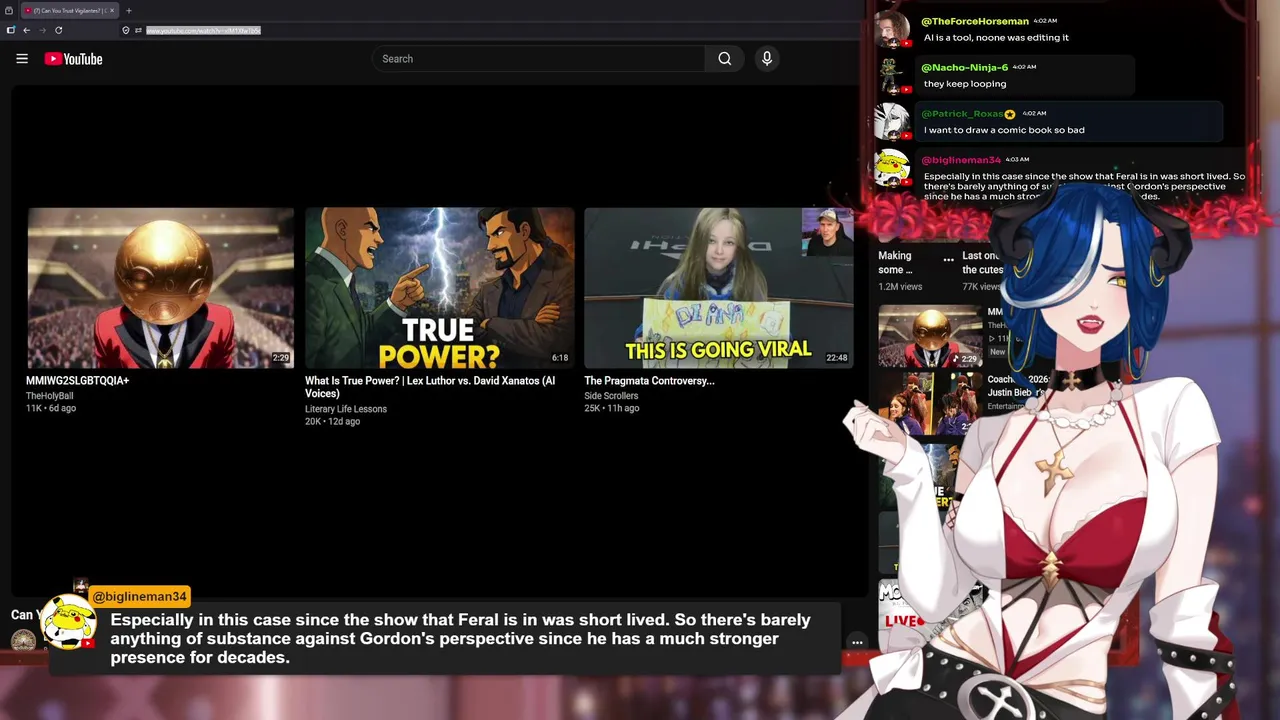Click the MMIWG2SLGBTQQIA+ video title
The image size is (1280, 720).
click(78, 381)
